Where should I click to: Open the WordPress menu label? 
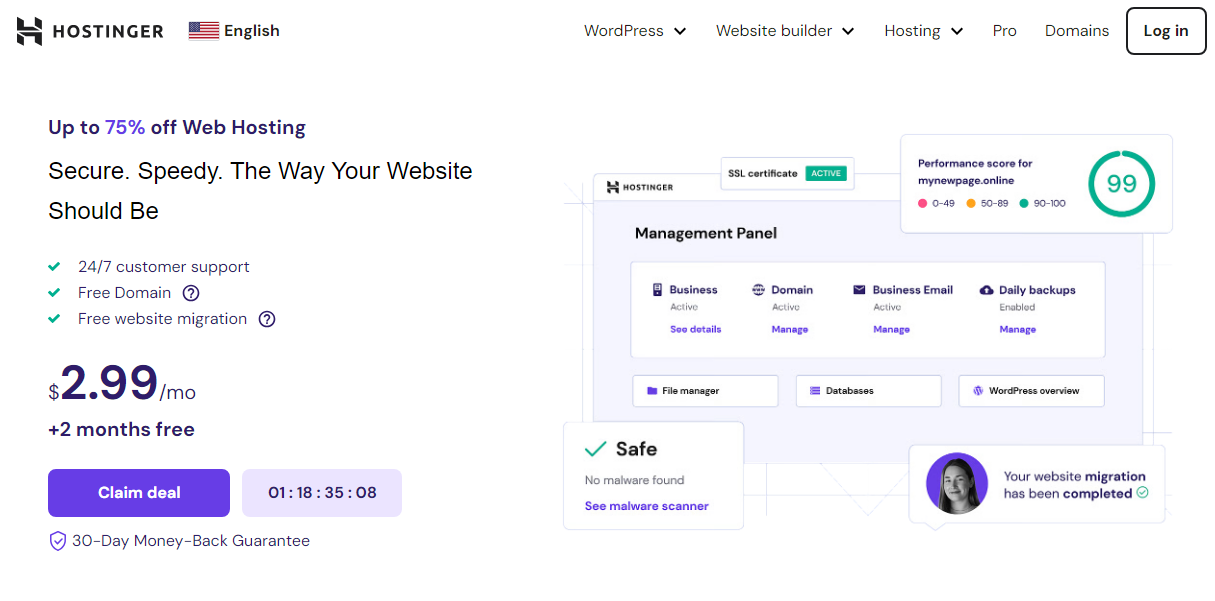click(624, 31)
